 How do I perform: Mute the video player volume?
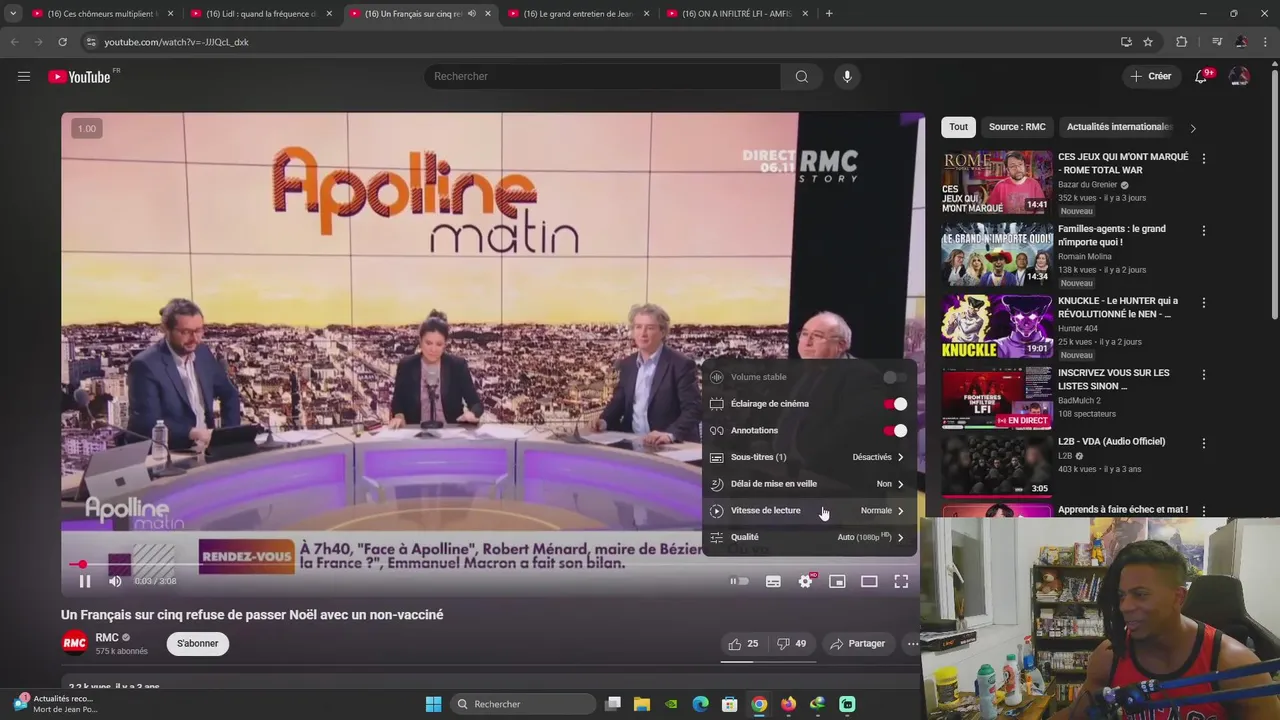(115, 581)
